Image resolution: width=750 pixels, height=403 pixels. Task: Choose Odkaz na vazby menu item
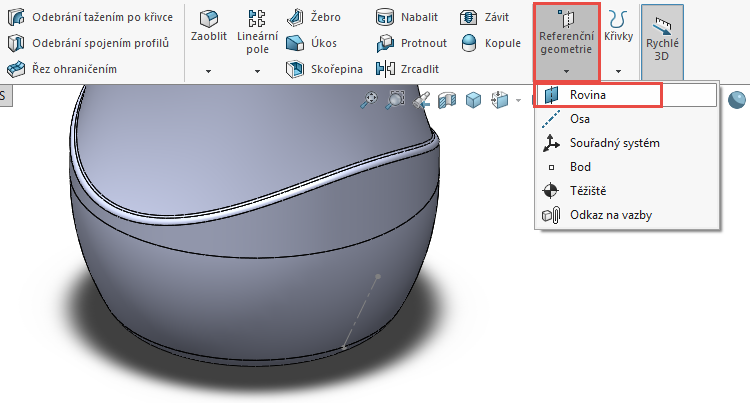point(626,215)
